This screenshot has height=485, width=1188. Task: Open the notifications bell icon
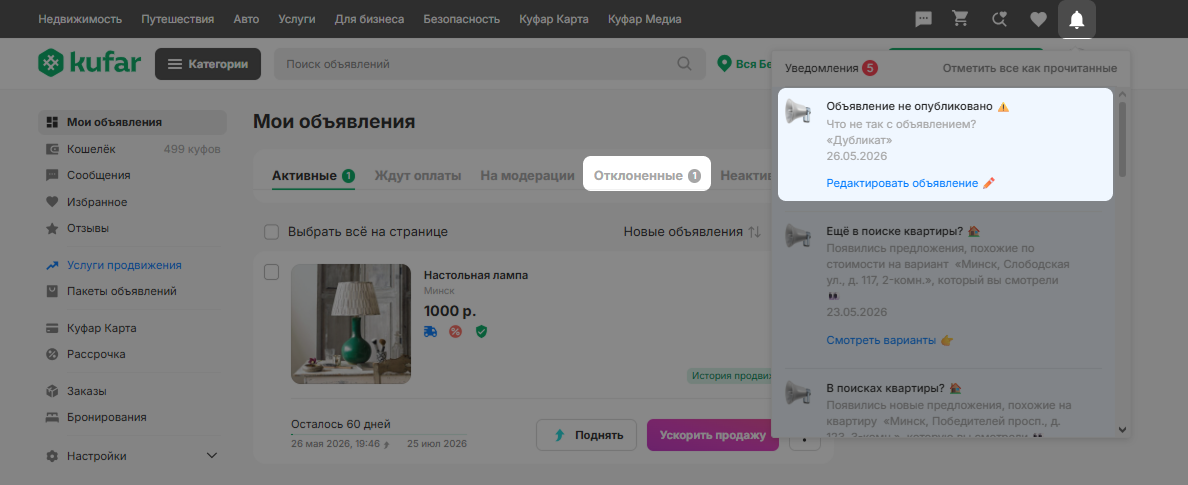(x=1076, y=20)
